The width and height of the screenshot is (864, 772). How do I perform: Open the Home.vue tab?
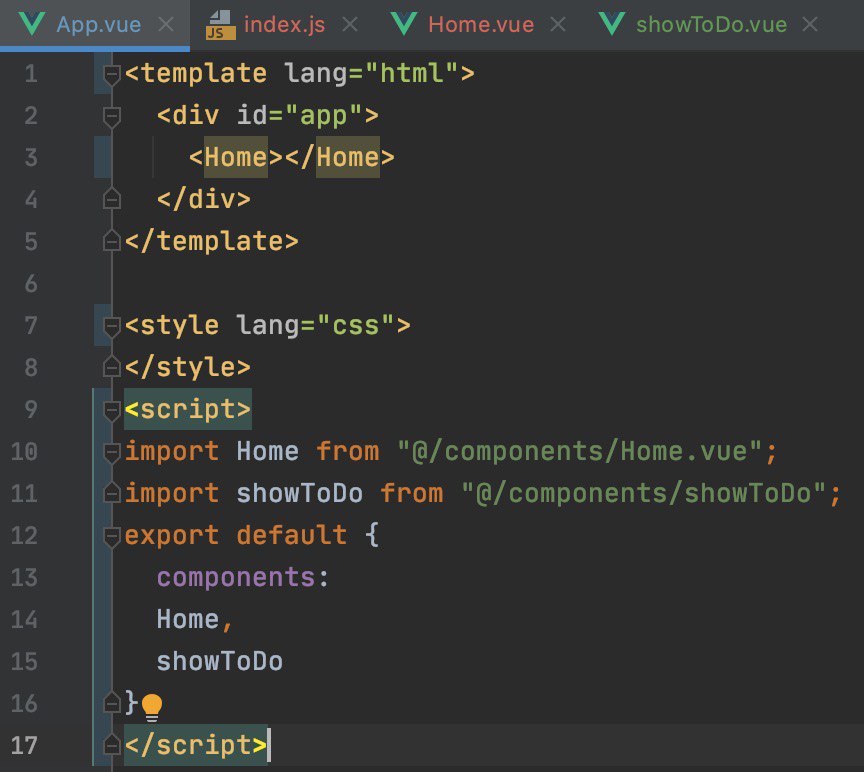[x=481, y=24]
